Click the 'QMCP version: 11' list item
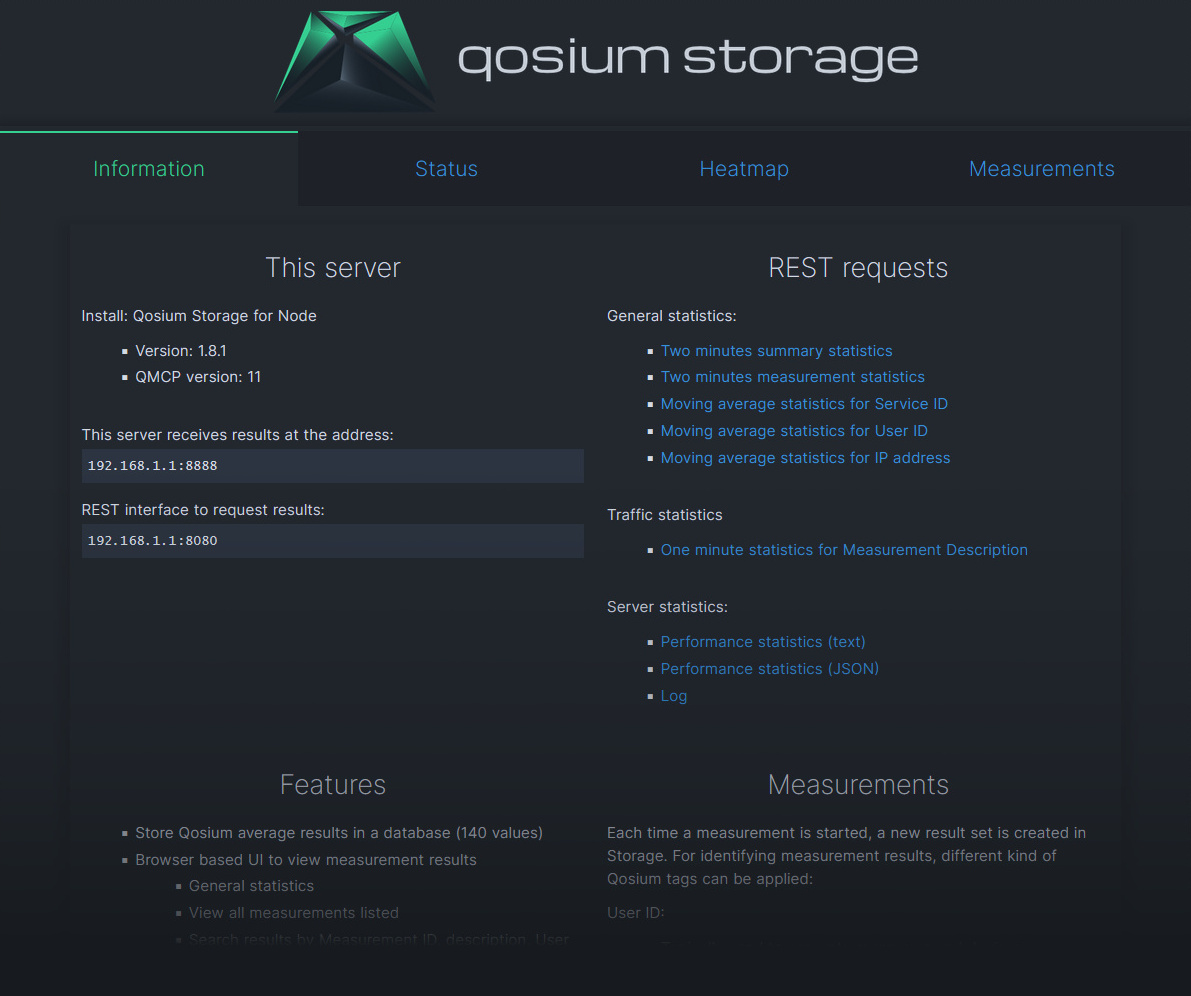 click(x=197, y=377)
